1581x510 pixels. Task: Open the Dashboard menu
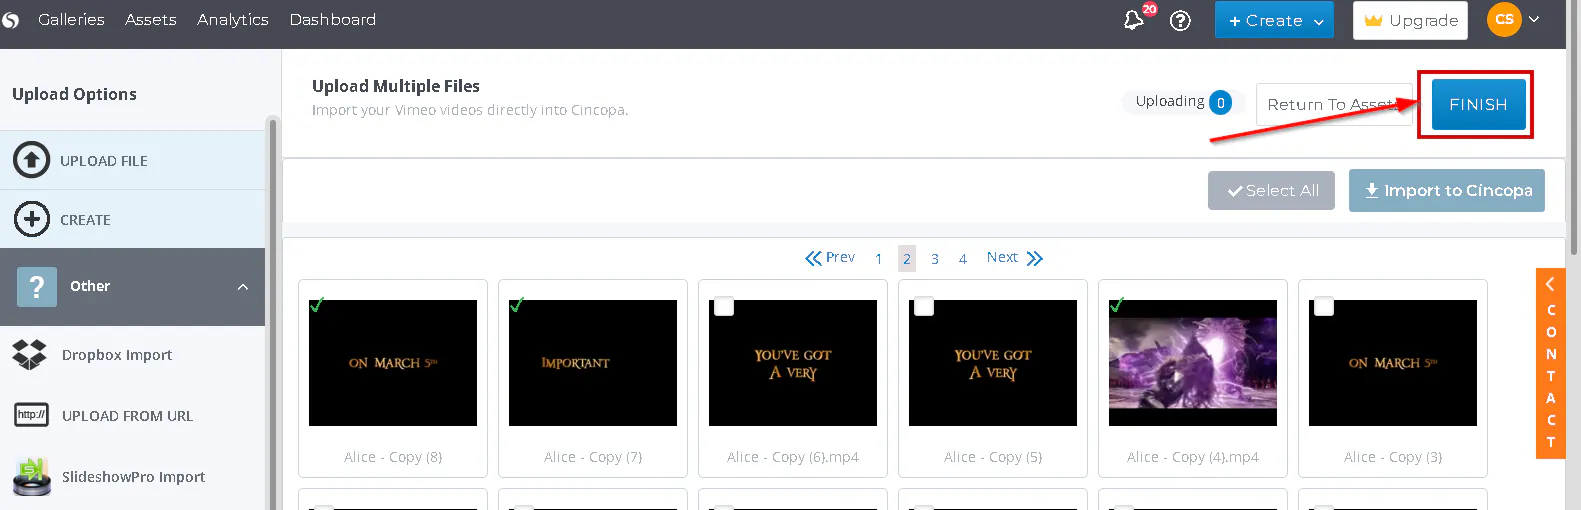tap(333, 19)
